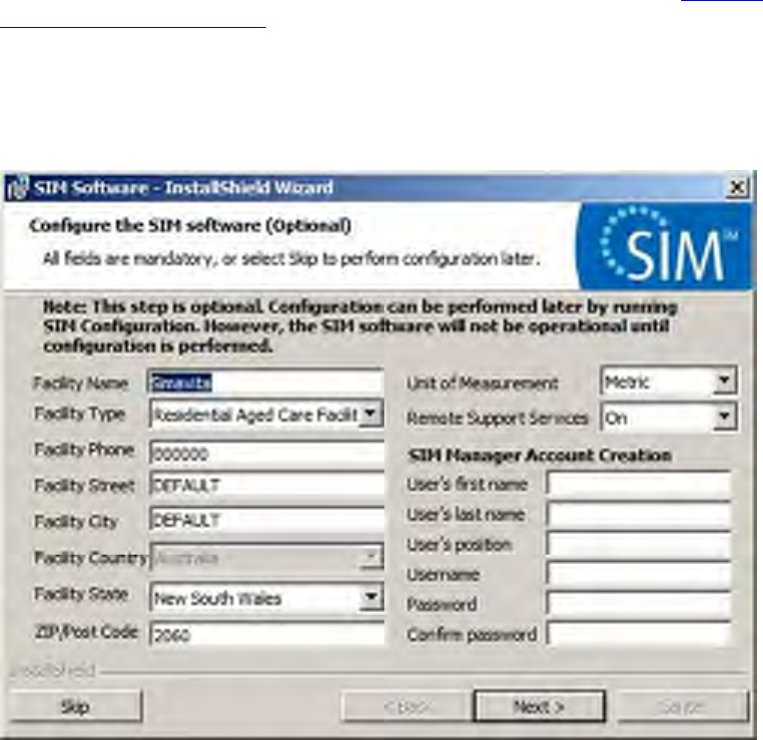Click the Next button
The height and width of the screenshot is (740, 763).
pyautogui.click(x=540, y=706)
